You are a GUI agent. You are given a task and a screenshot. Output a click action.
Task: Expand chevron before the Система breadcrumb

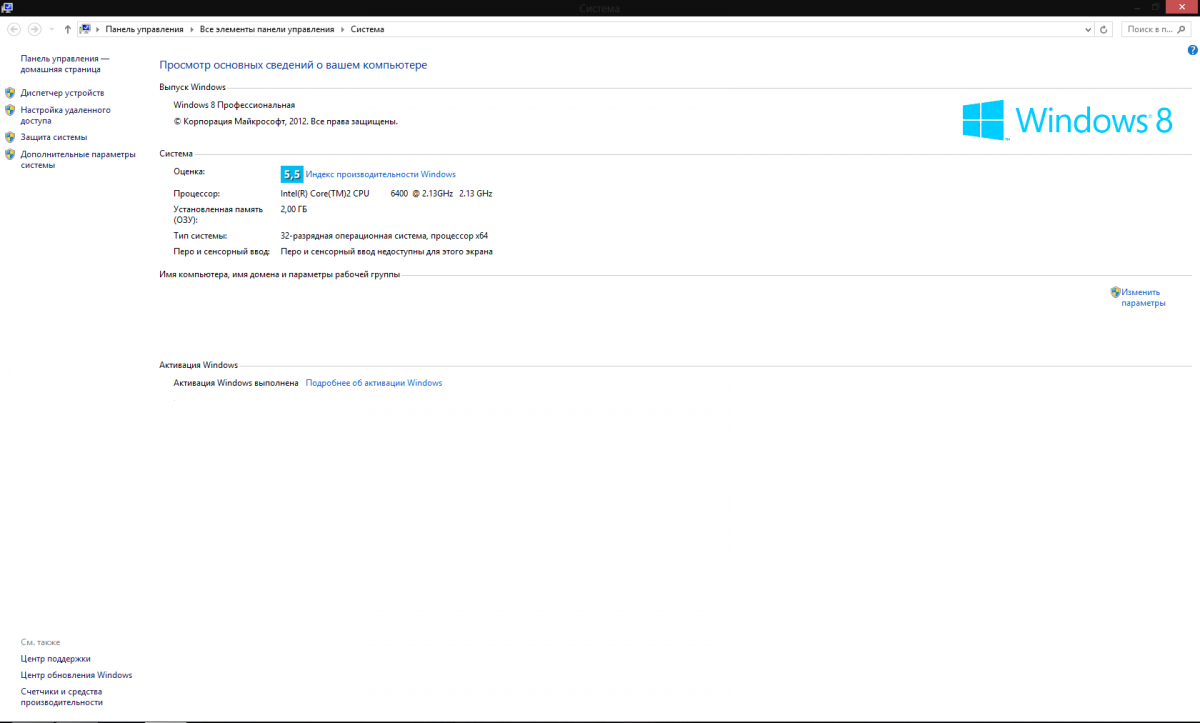click(x=343, y=30)
